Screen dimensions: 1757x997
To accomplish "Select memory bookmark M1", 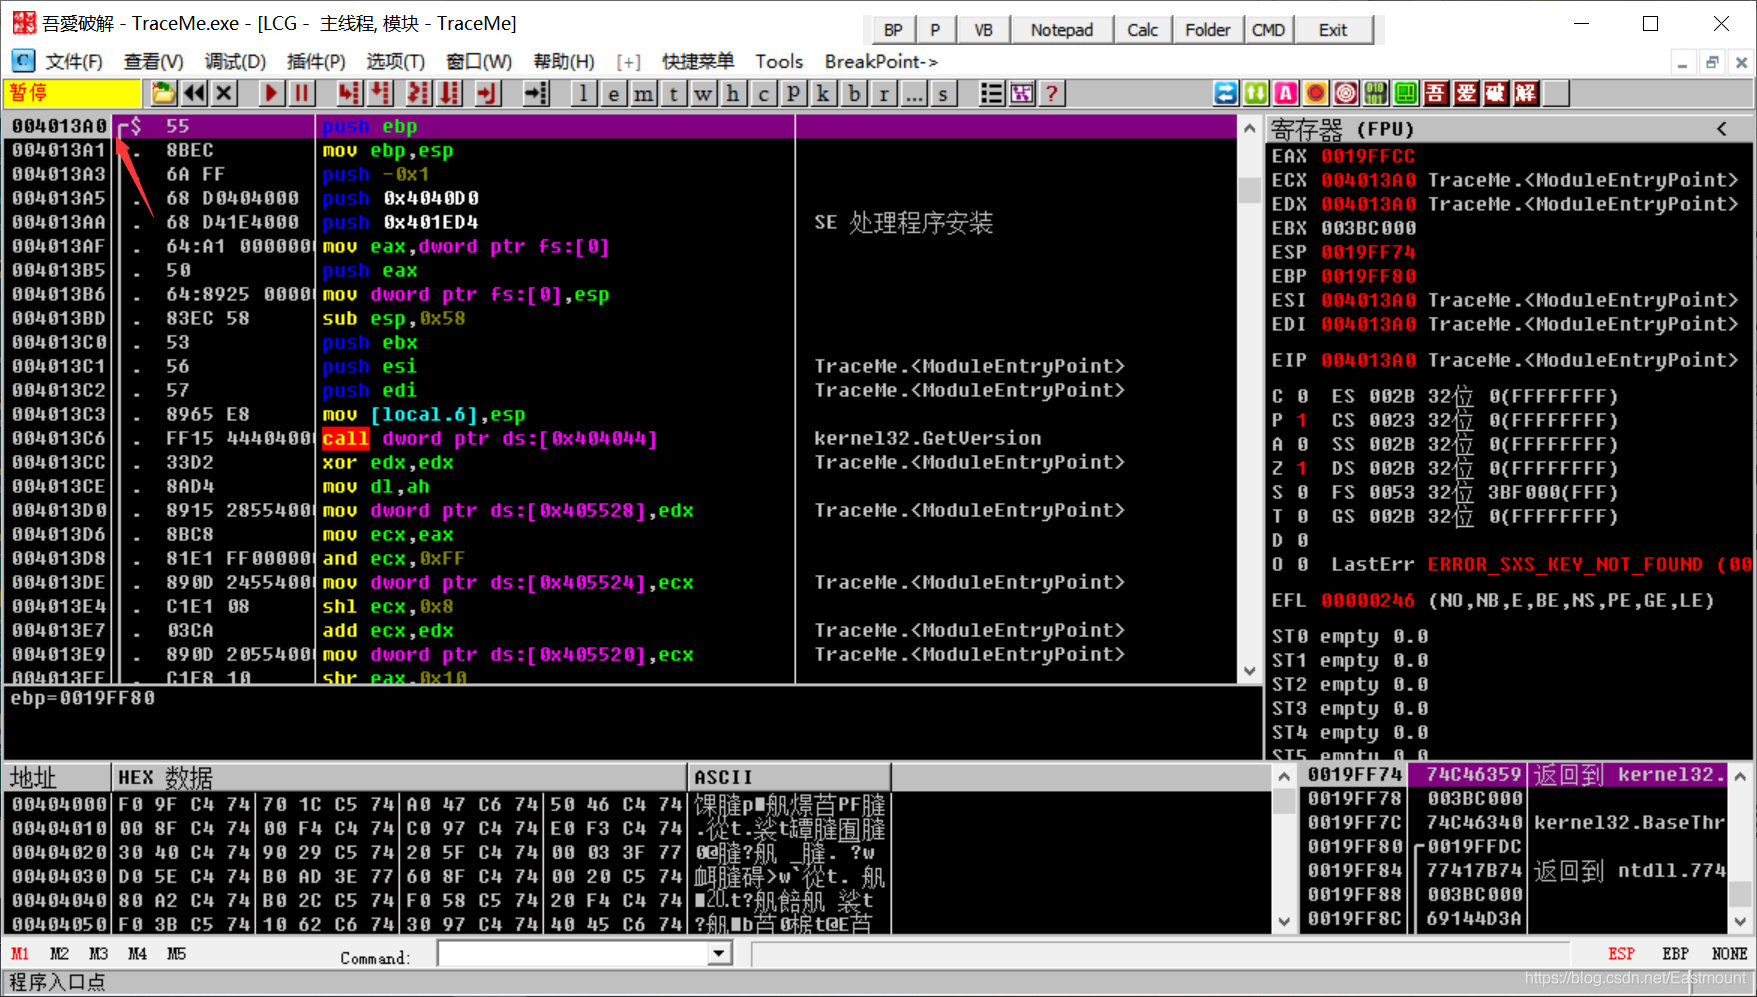I will [x=20, y=954].
